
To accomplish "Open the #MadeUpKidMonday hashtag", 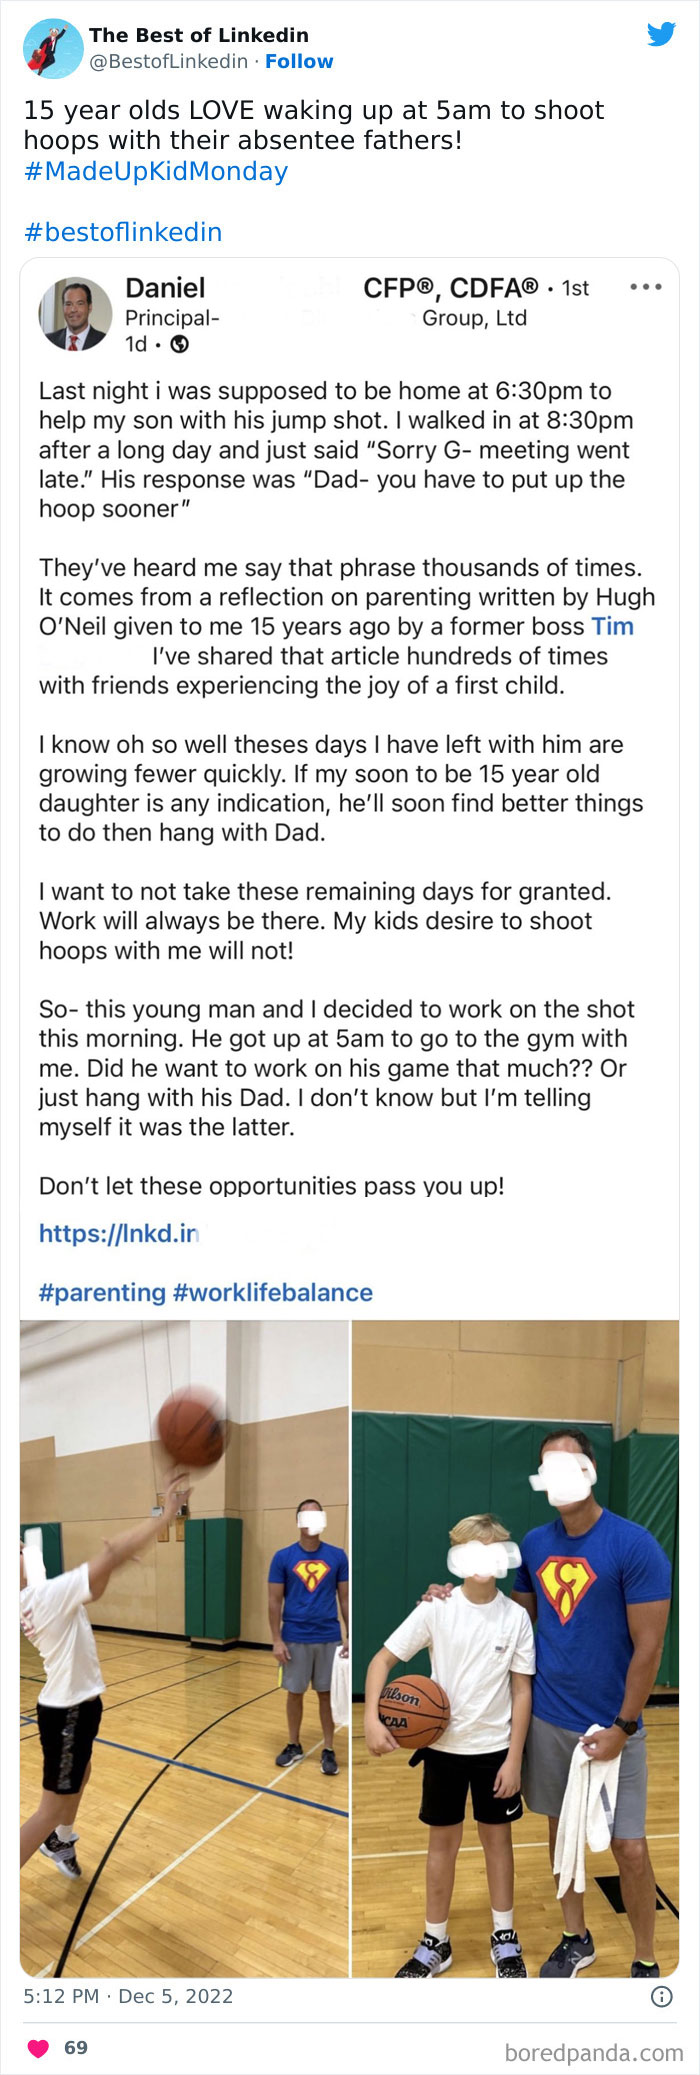I will [154, 172].
